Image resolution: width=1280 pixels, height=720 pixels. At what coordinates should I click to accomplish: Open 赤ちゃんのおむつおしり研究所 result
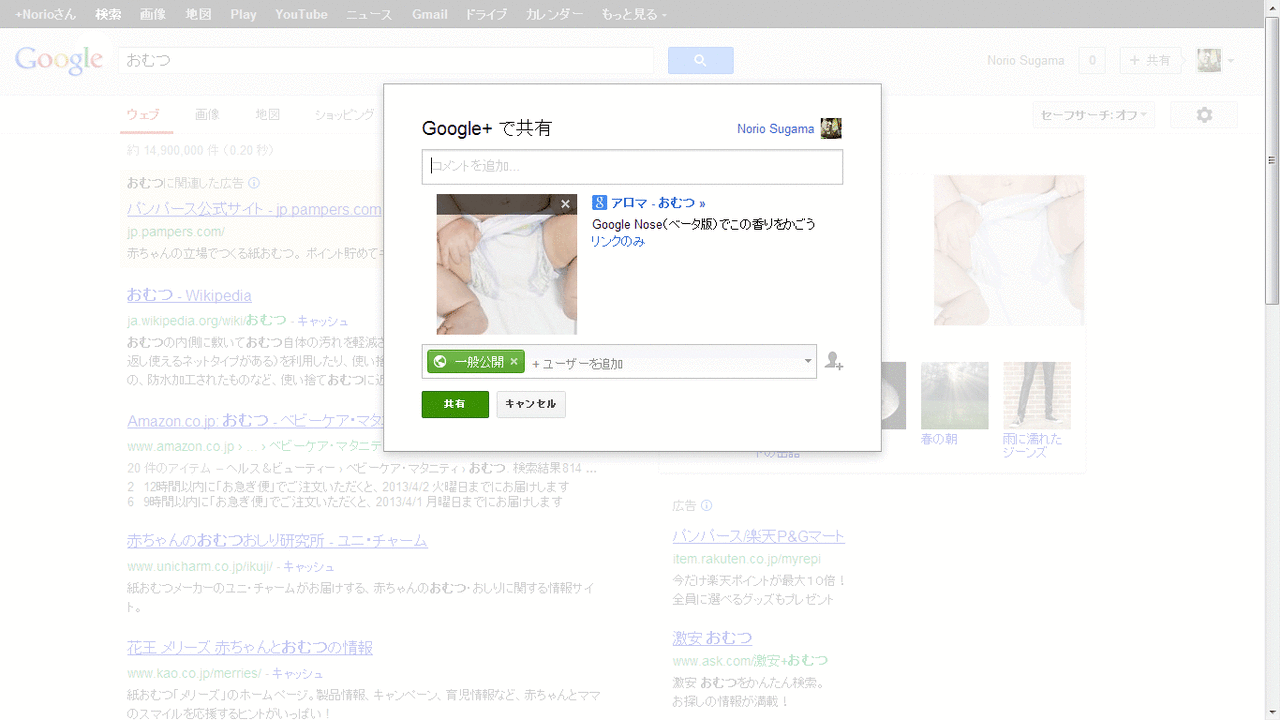click(277, 541)
